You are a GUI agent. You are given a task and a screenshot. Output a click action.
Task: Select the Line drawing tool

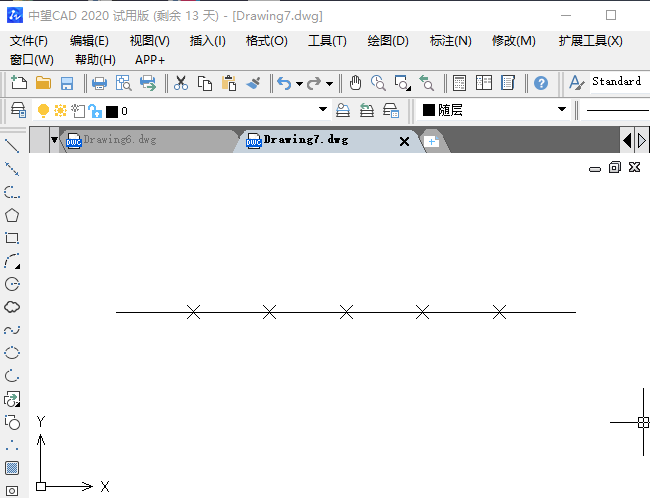(x=12, y=146)
